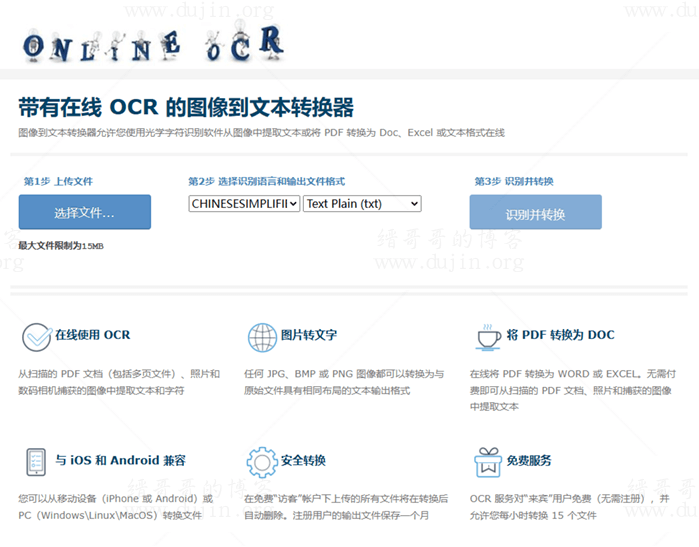
Task: Click the 免费服务 heading
Action: 529,460
